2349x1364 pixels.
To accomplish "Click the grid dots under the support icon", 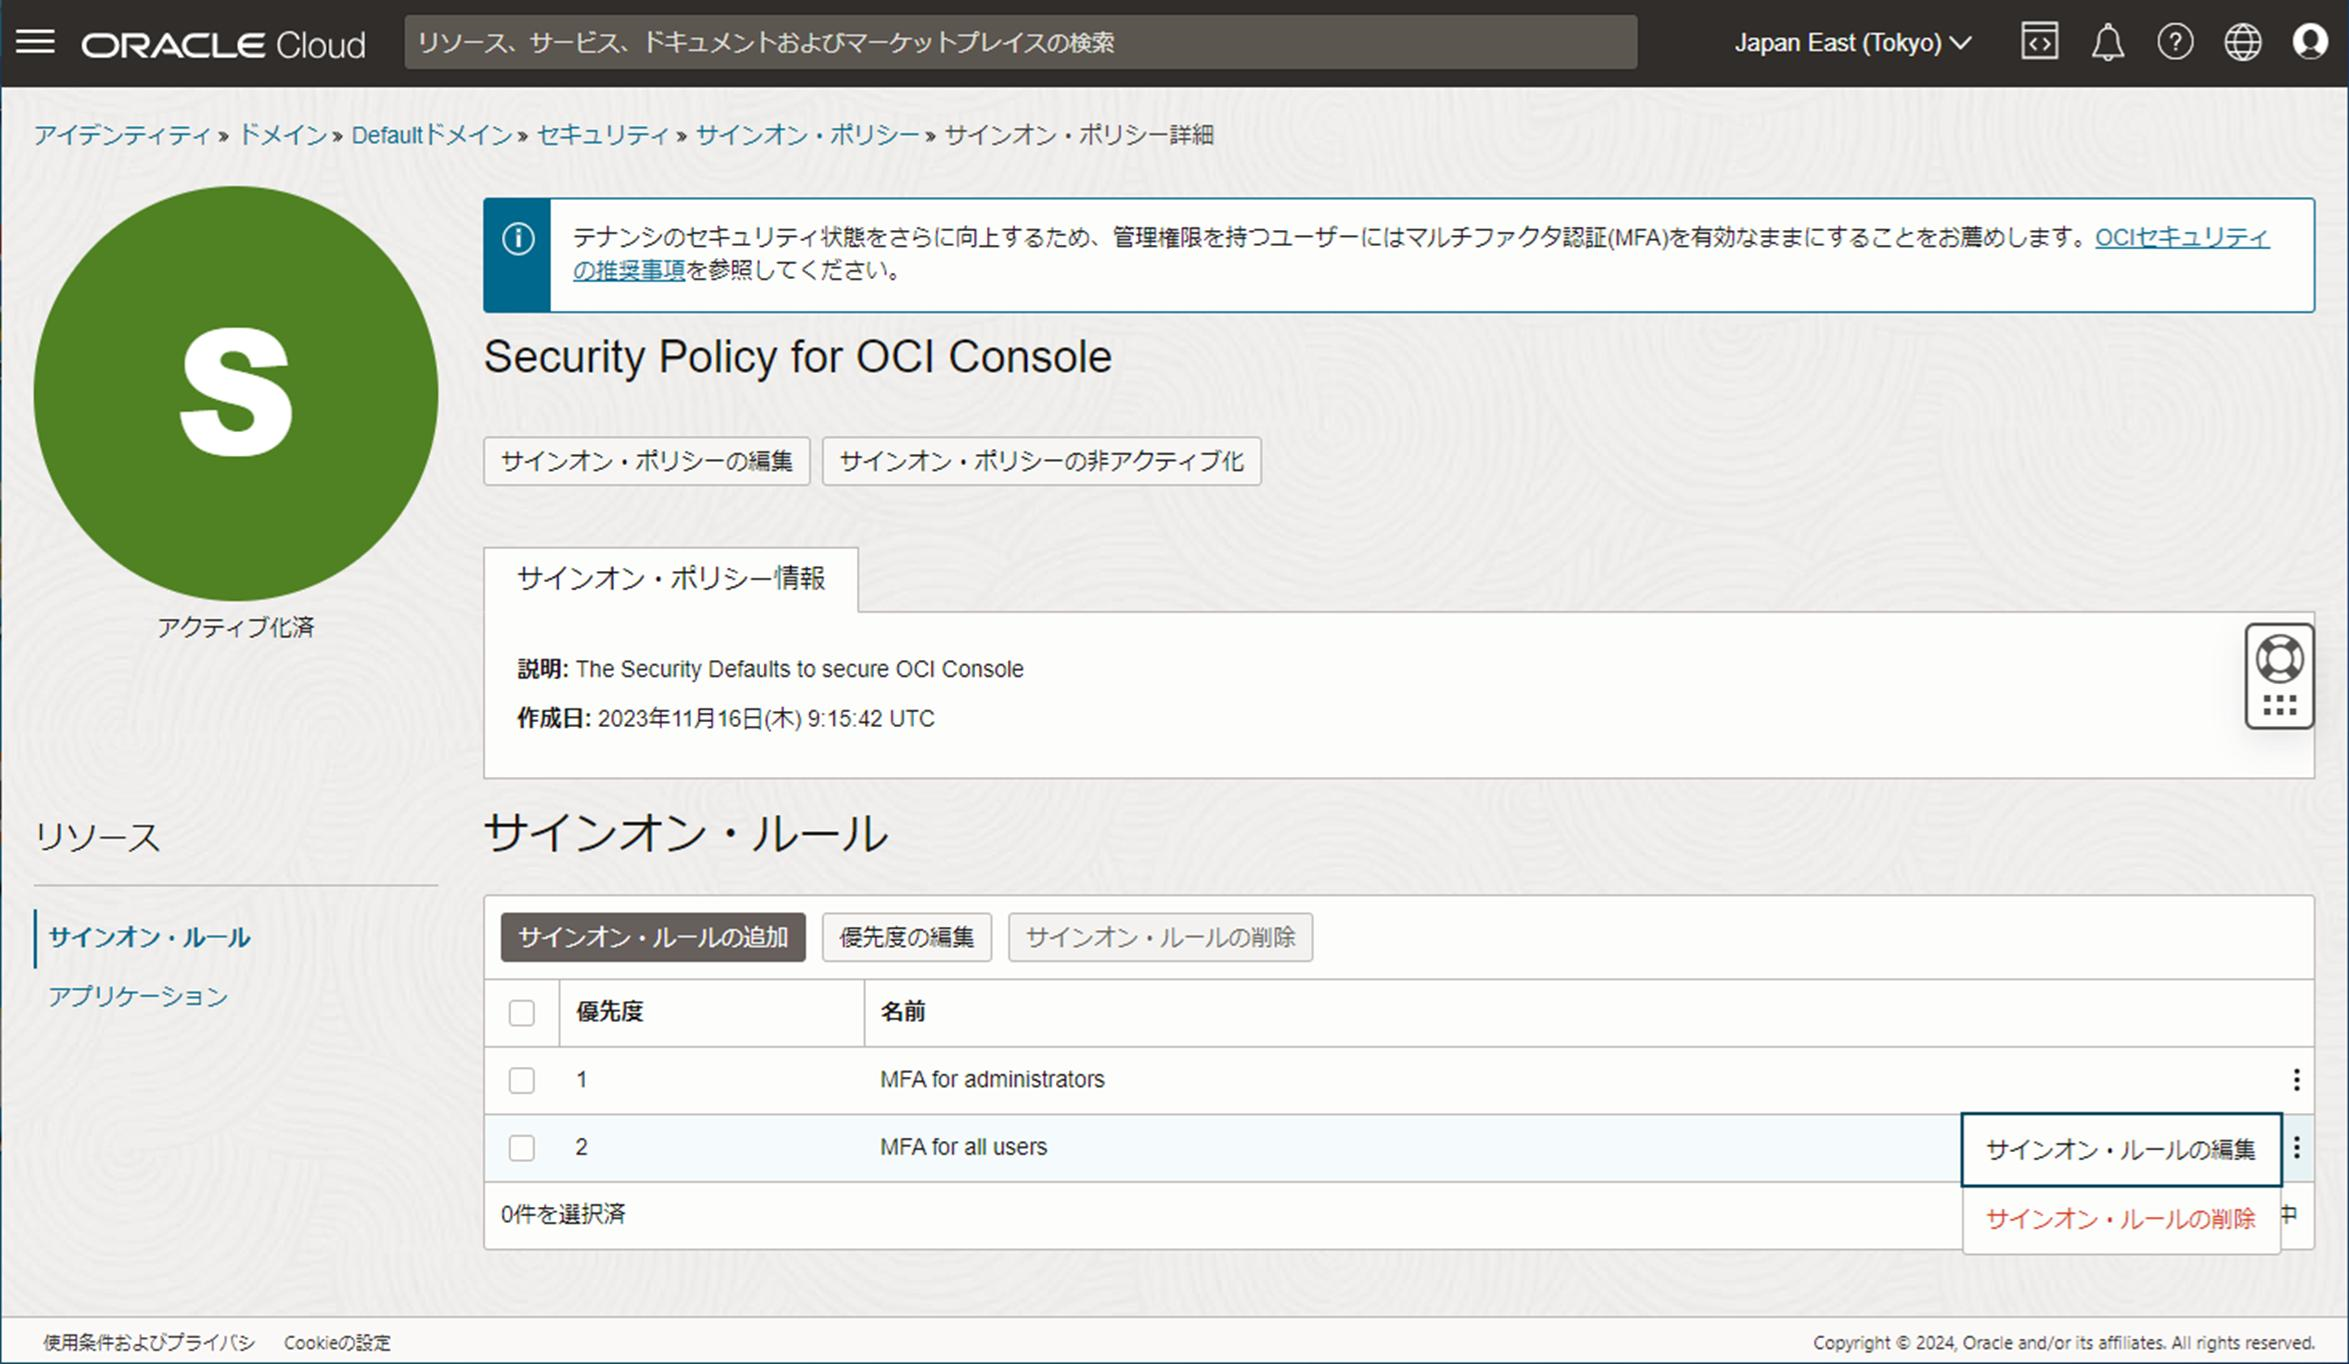I will tap(2279, 706).
